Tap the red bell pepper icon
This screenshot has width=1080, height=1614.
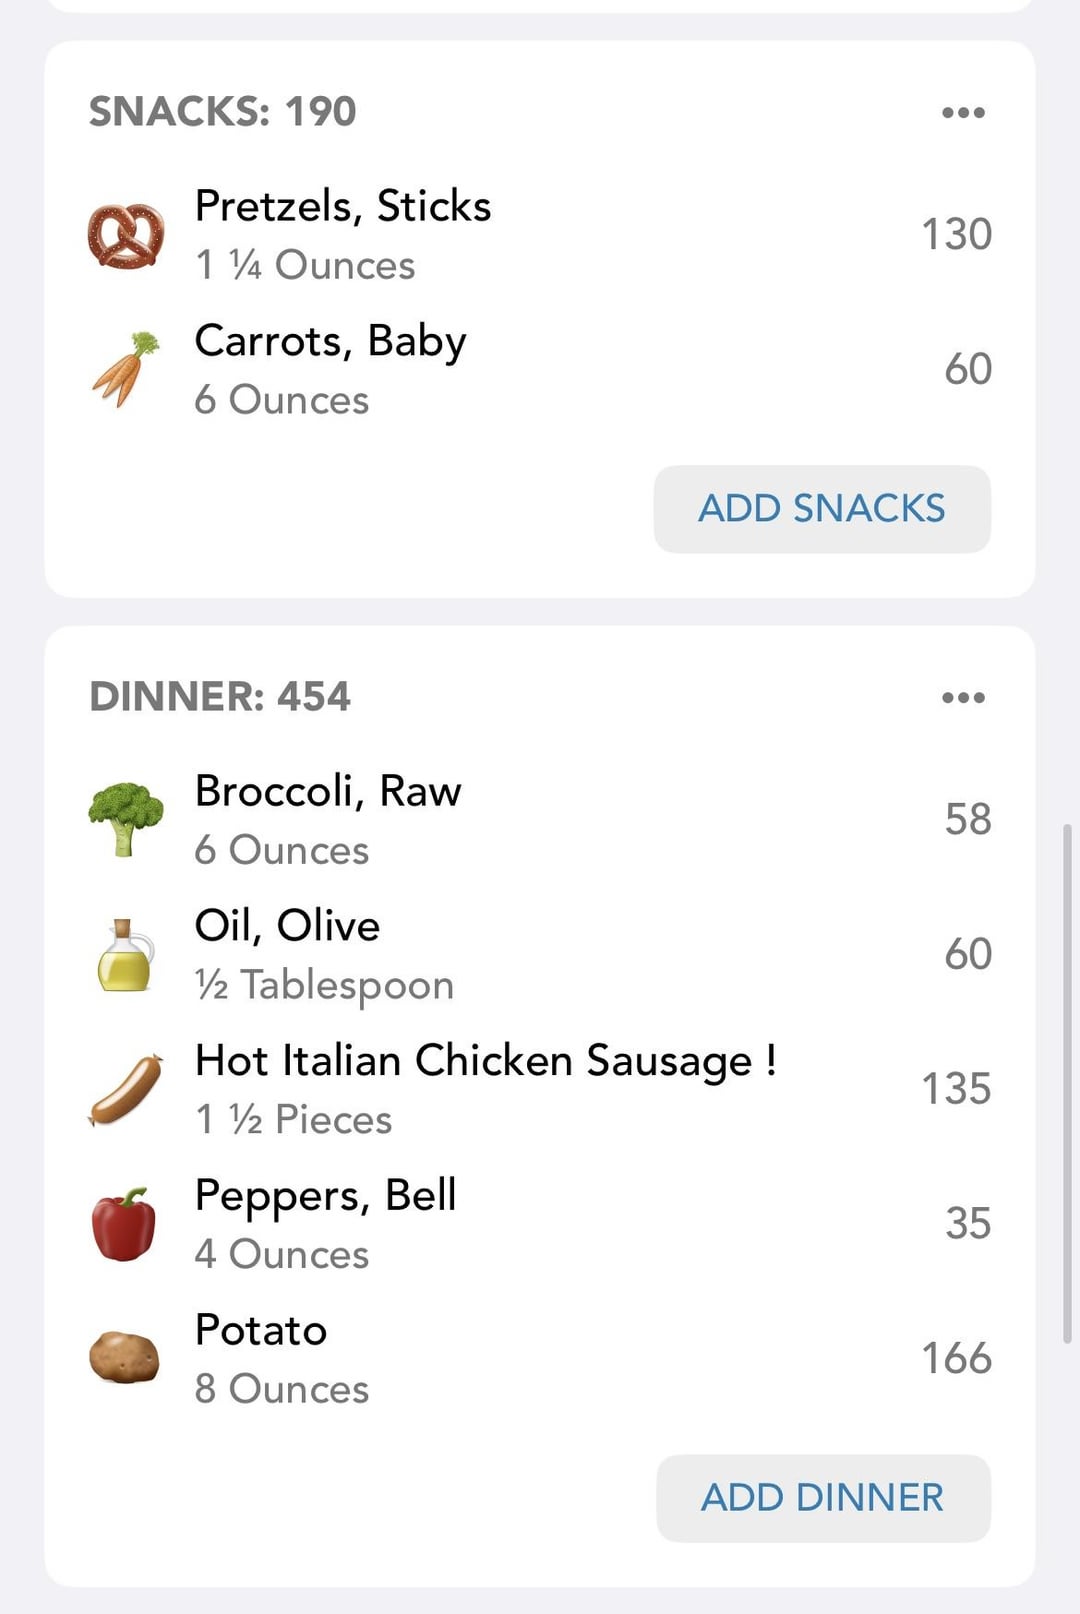(124, 1224)
